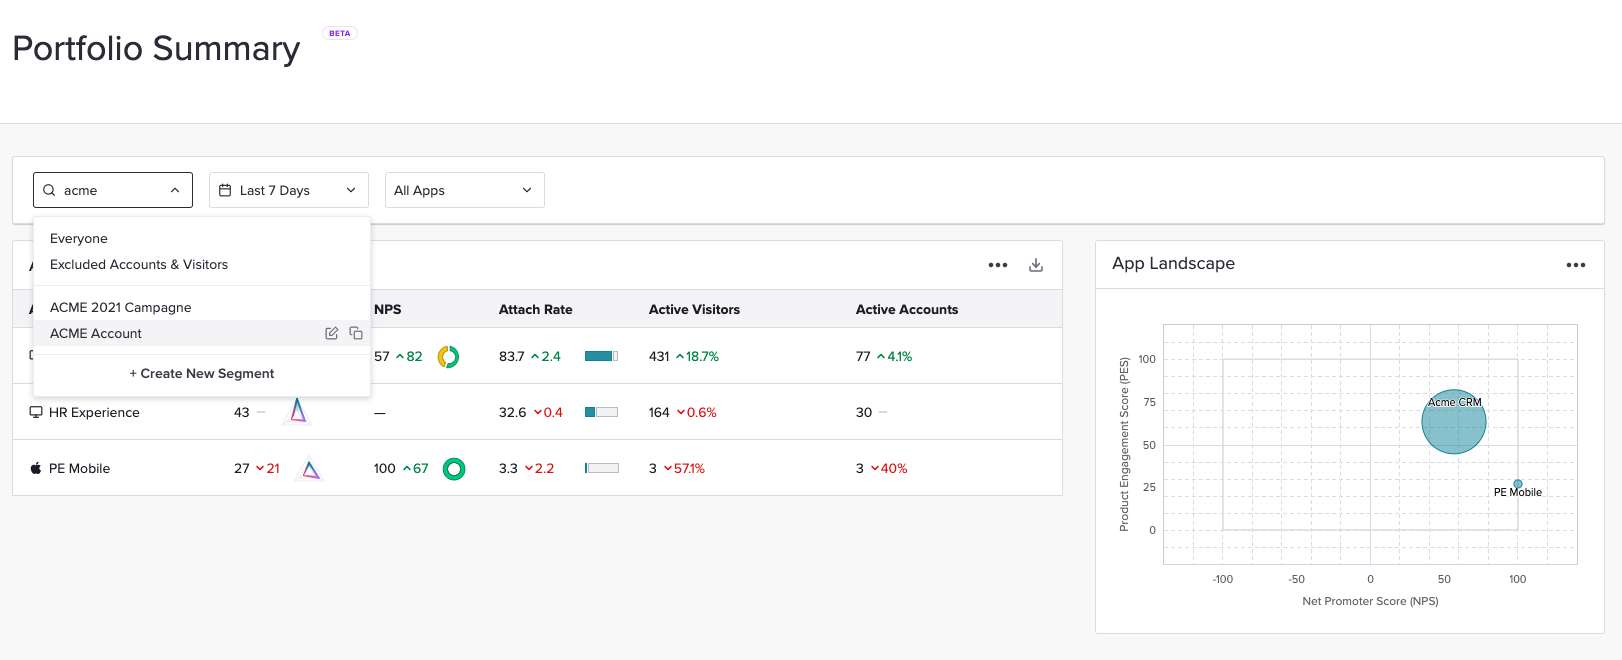Collapse the segment dropdown using its chevron
This screenshot has height=660, width=1622.
coord(175,190)
